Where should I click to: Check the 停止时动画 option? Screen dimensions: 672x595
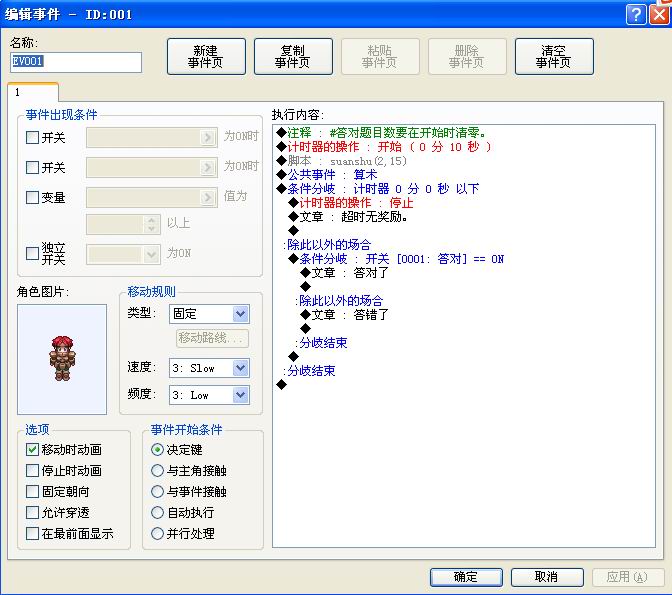[x=33, y=470]
